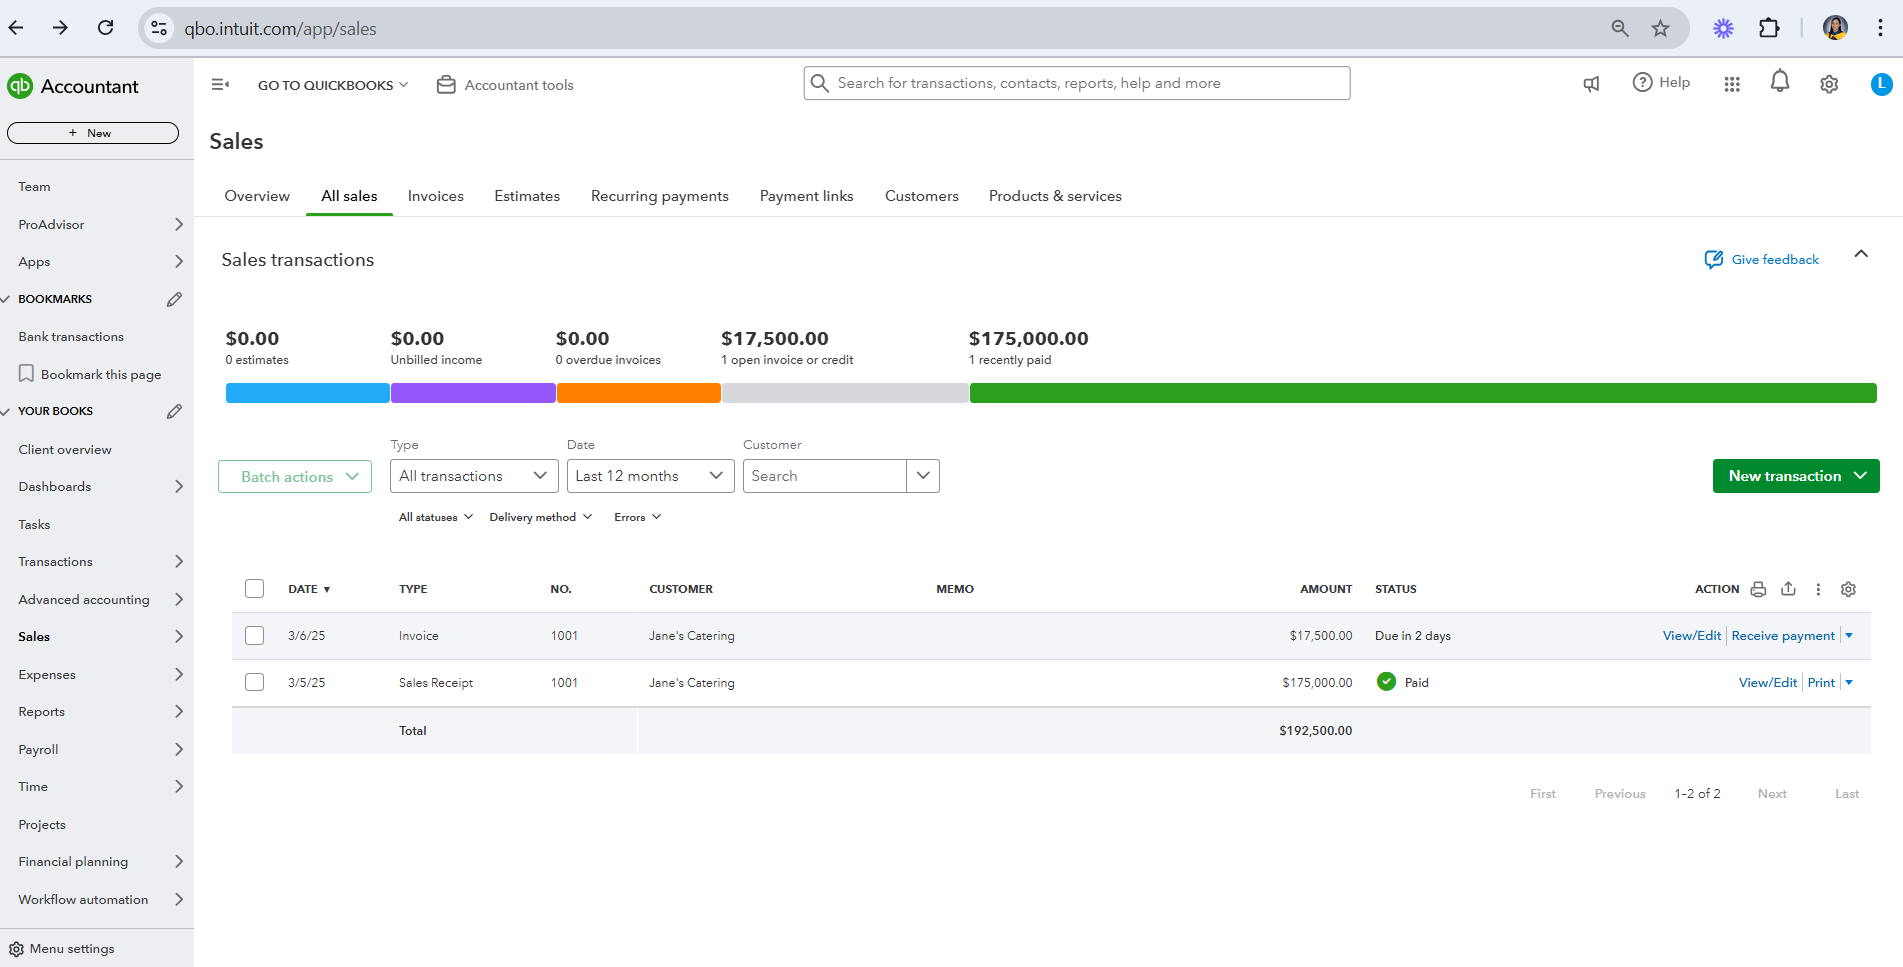Open the All statuses filter
The image size is (1903, 967).
point(436,517)
